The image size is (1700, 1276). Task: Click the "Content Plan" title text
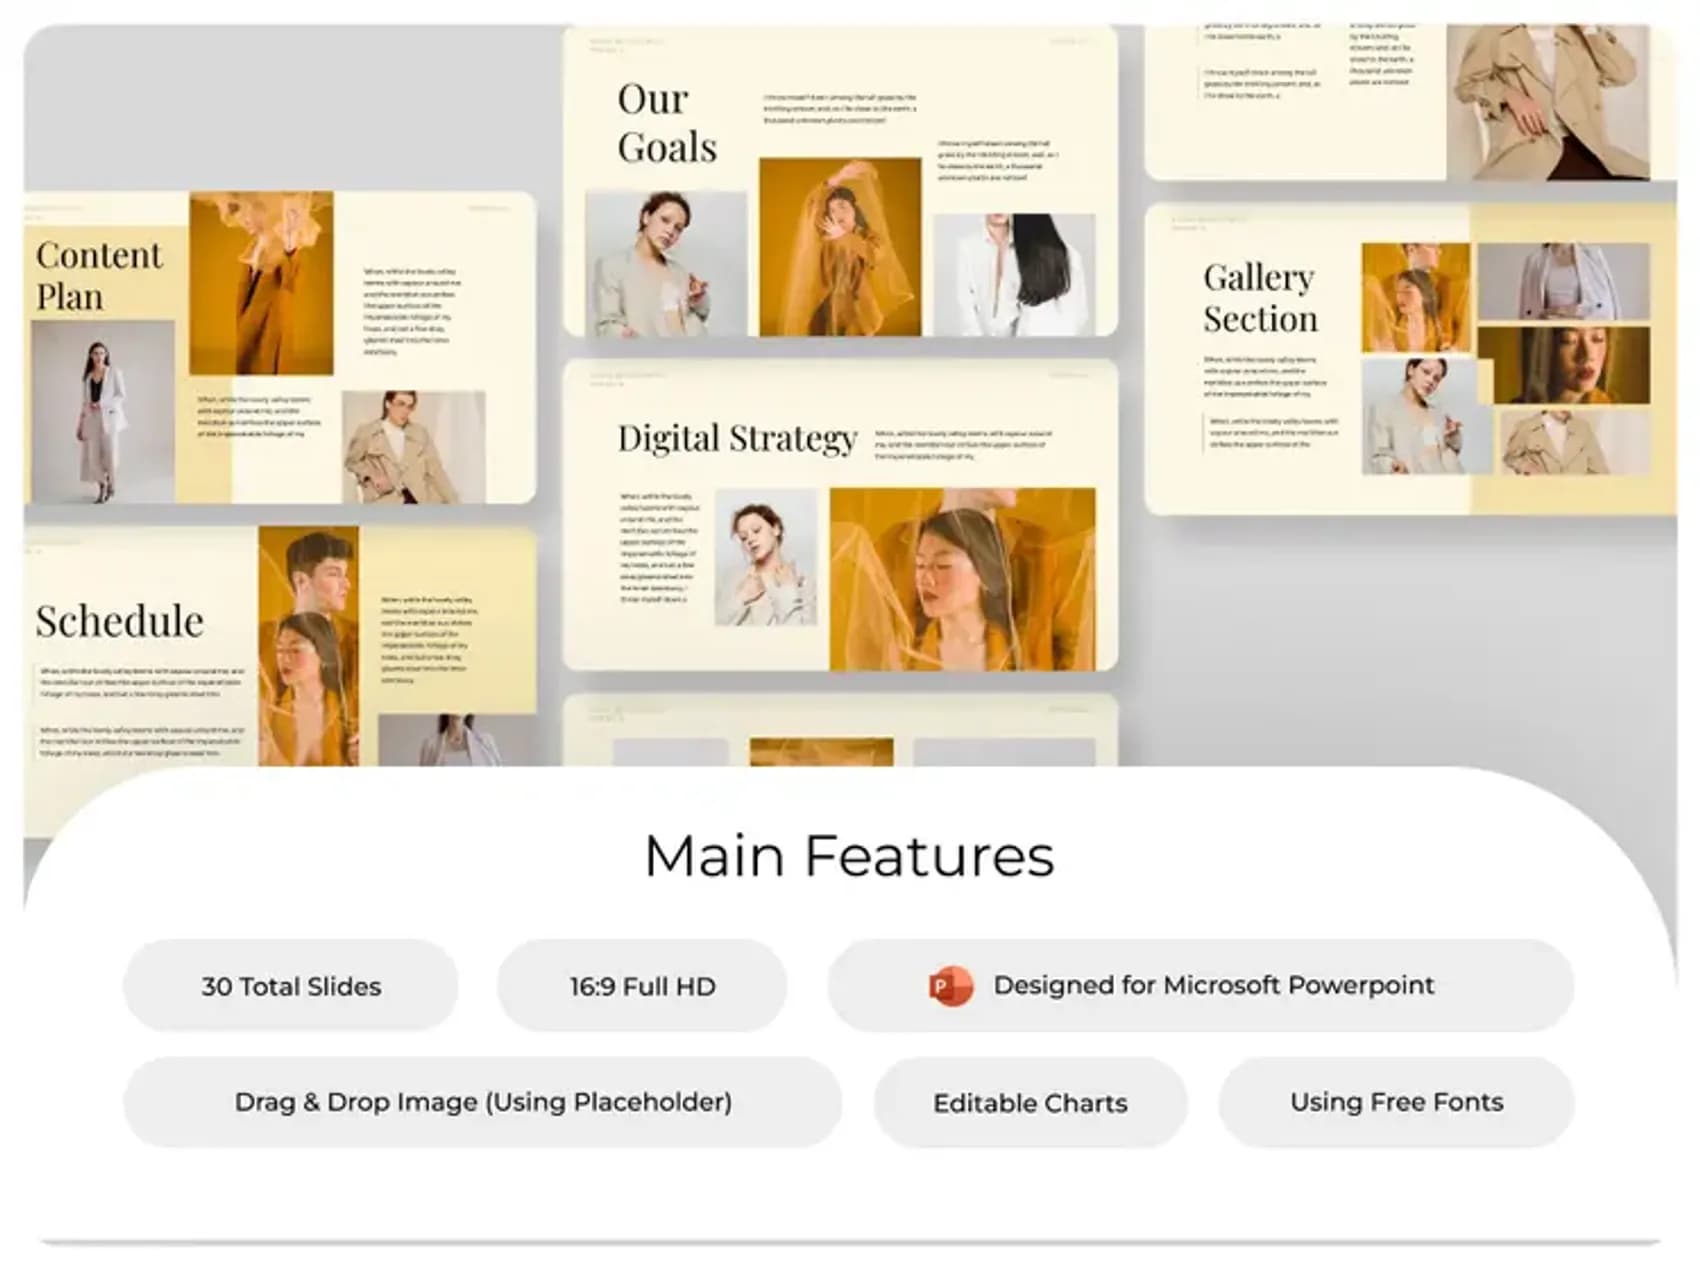99,276
